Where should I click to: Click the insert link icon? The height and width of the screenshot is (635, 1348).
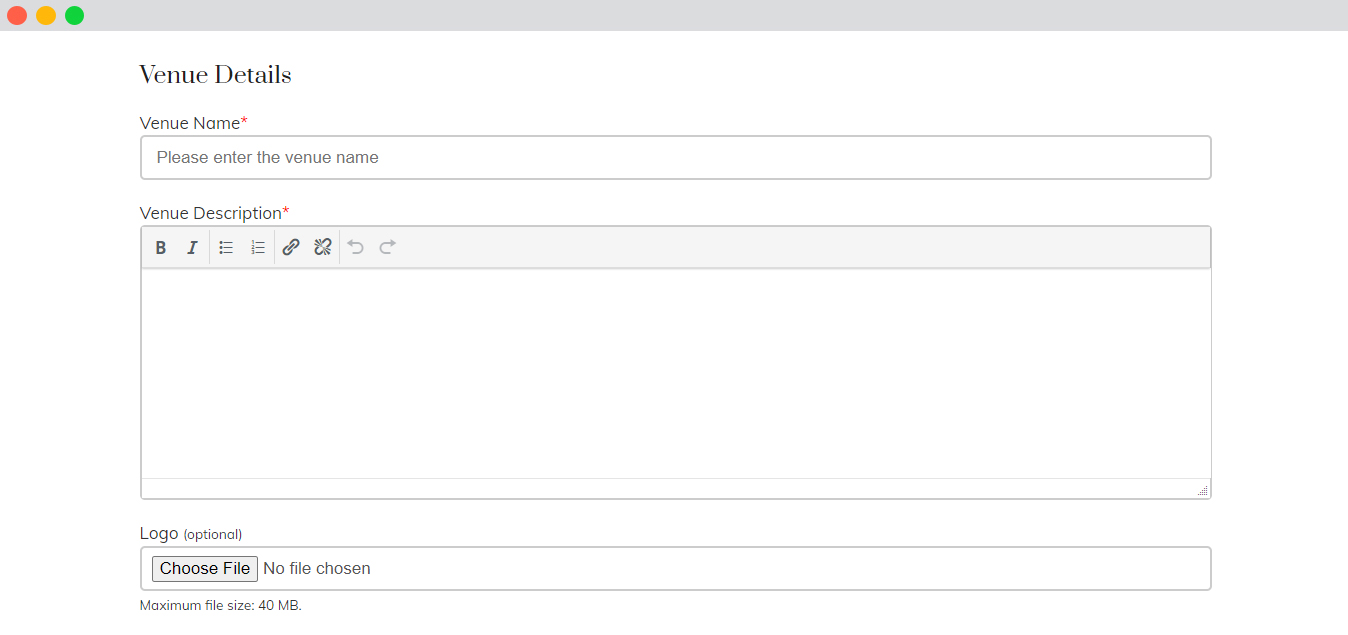pos(291,247)
